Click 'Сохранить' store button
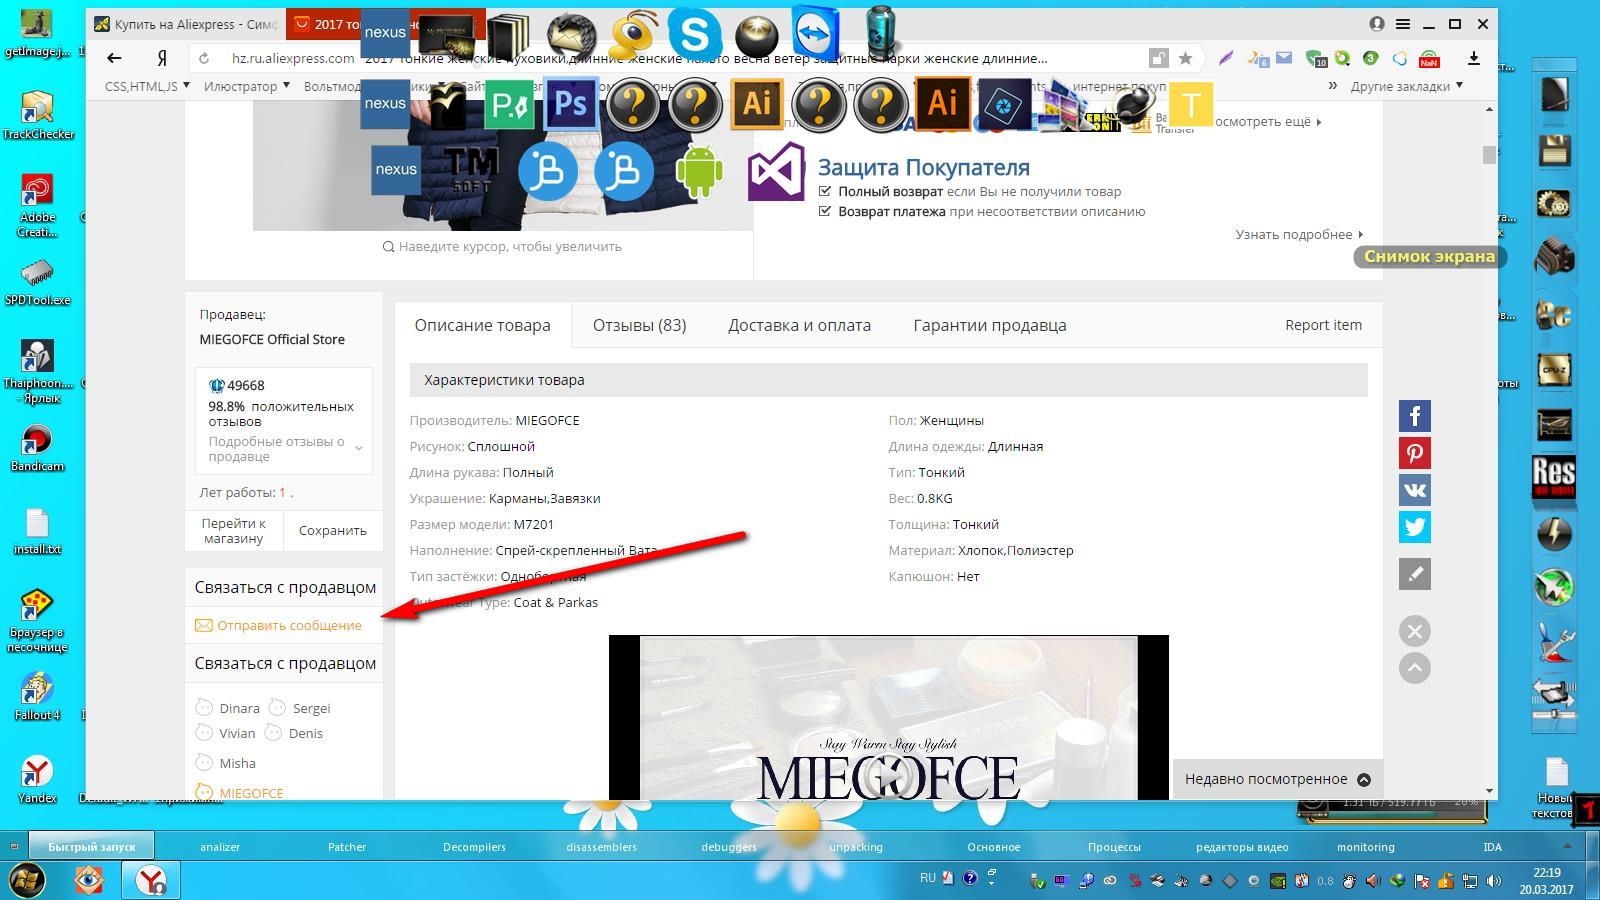The image size is (1600, 900). (x=333, y=531)
